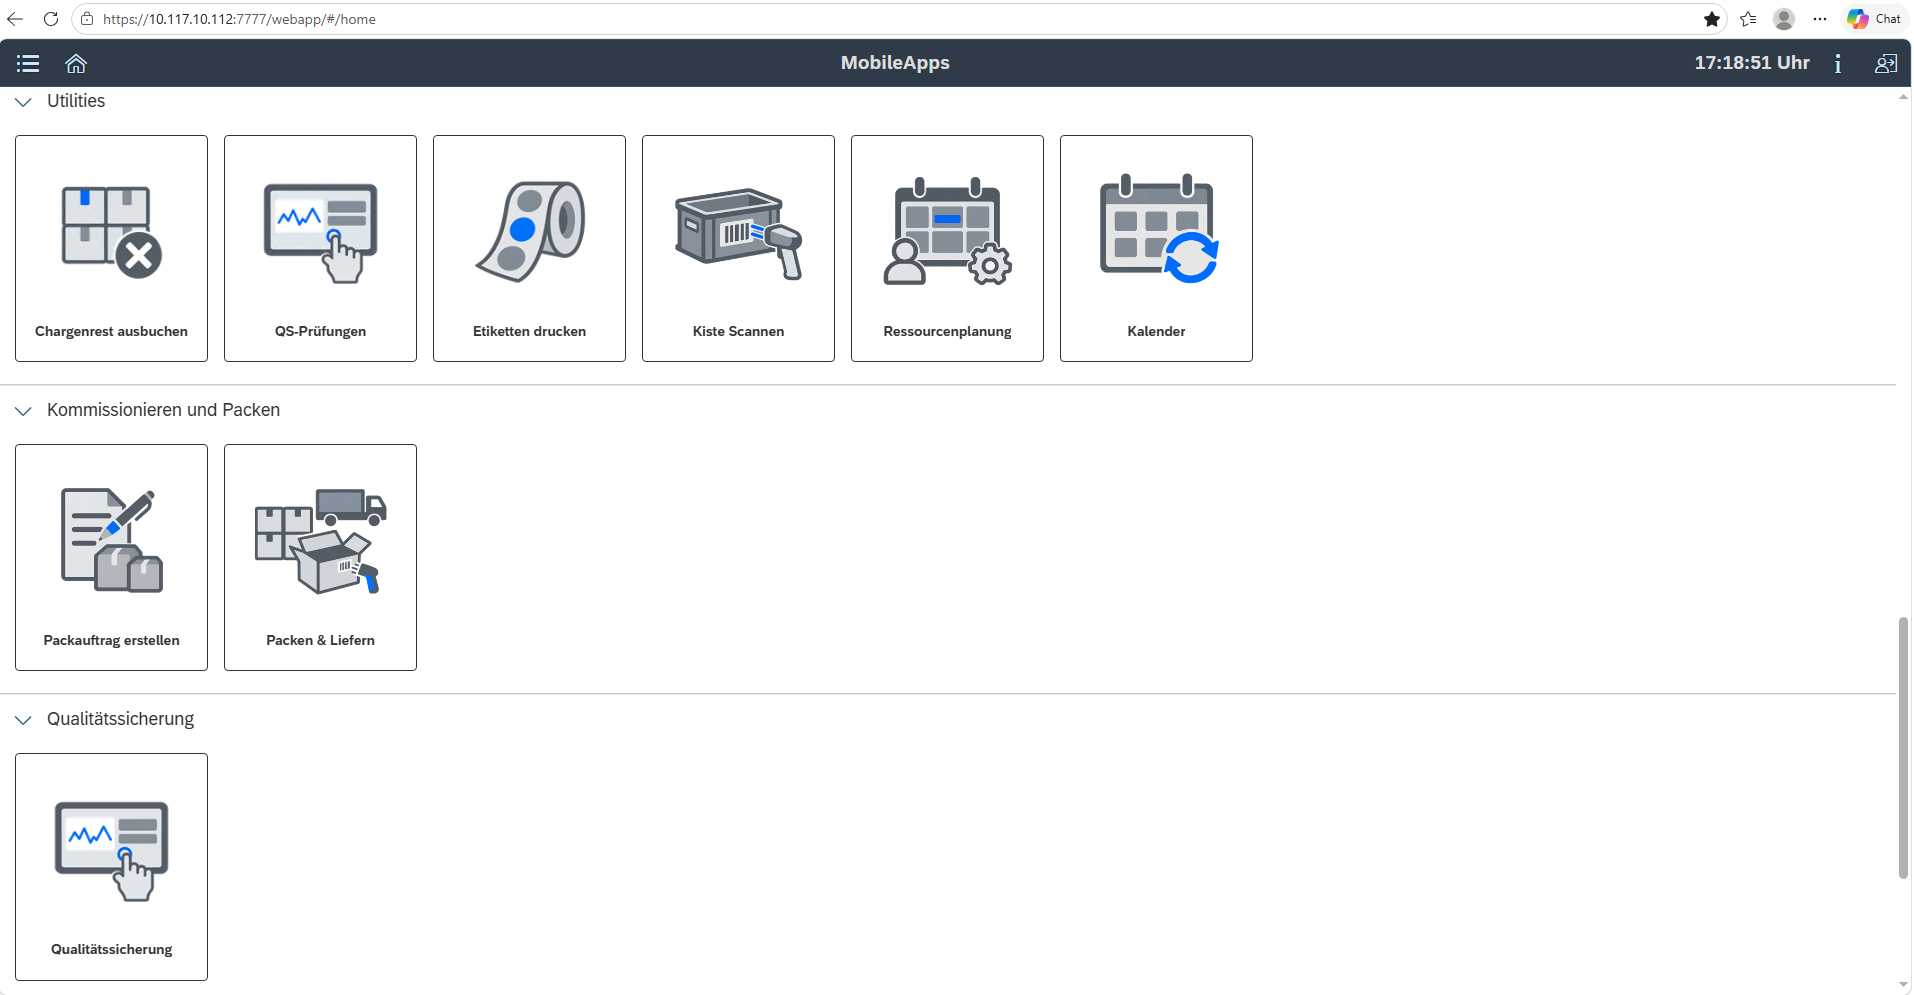
Task: Open the info icon in header
Action: pyautogui.click(x=1838, y=63)
